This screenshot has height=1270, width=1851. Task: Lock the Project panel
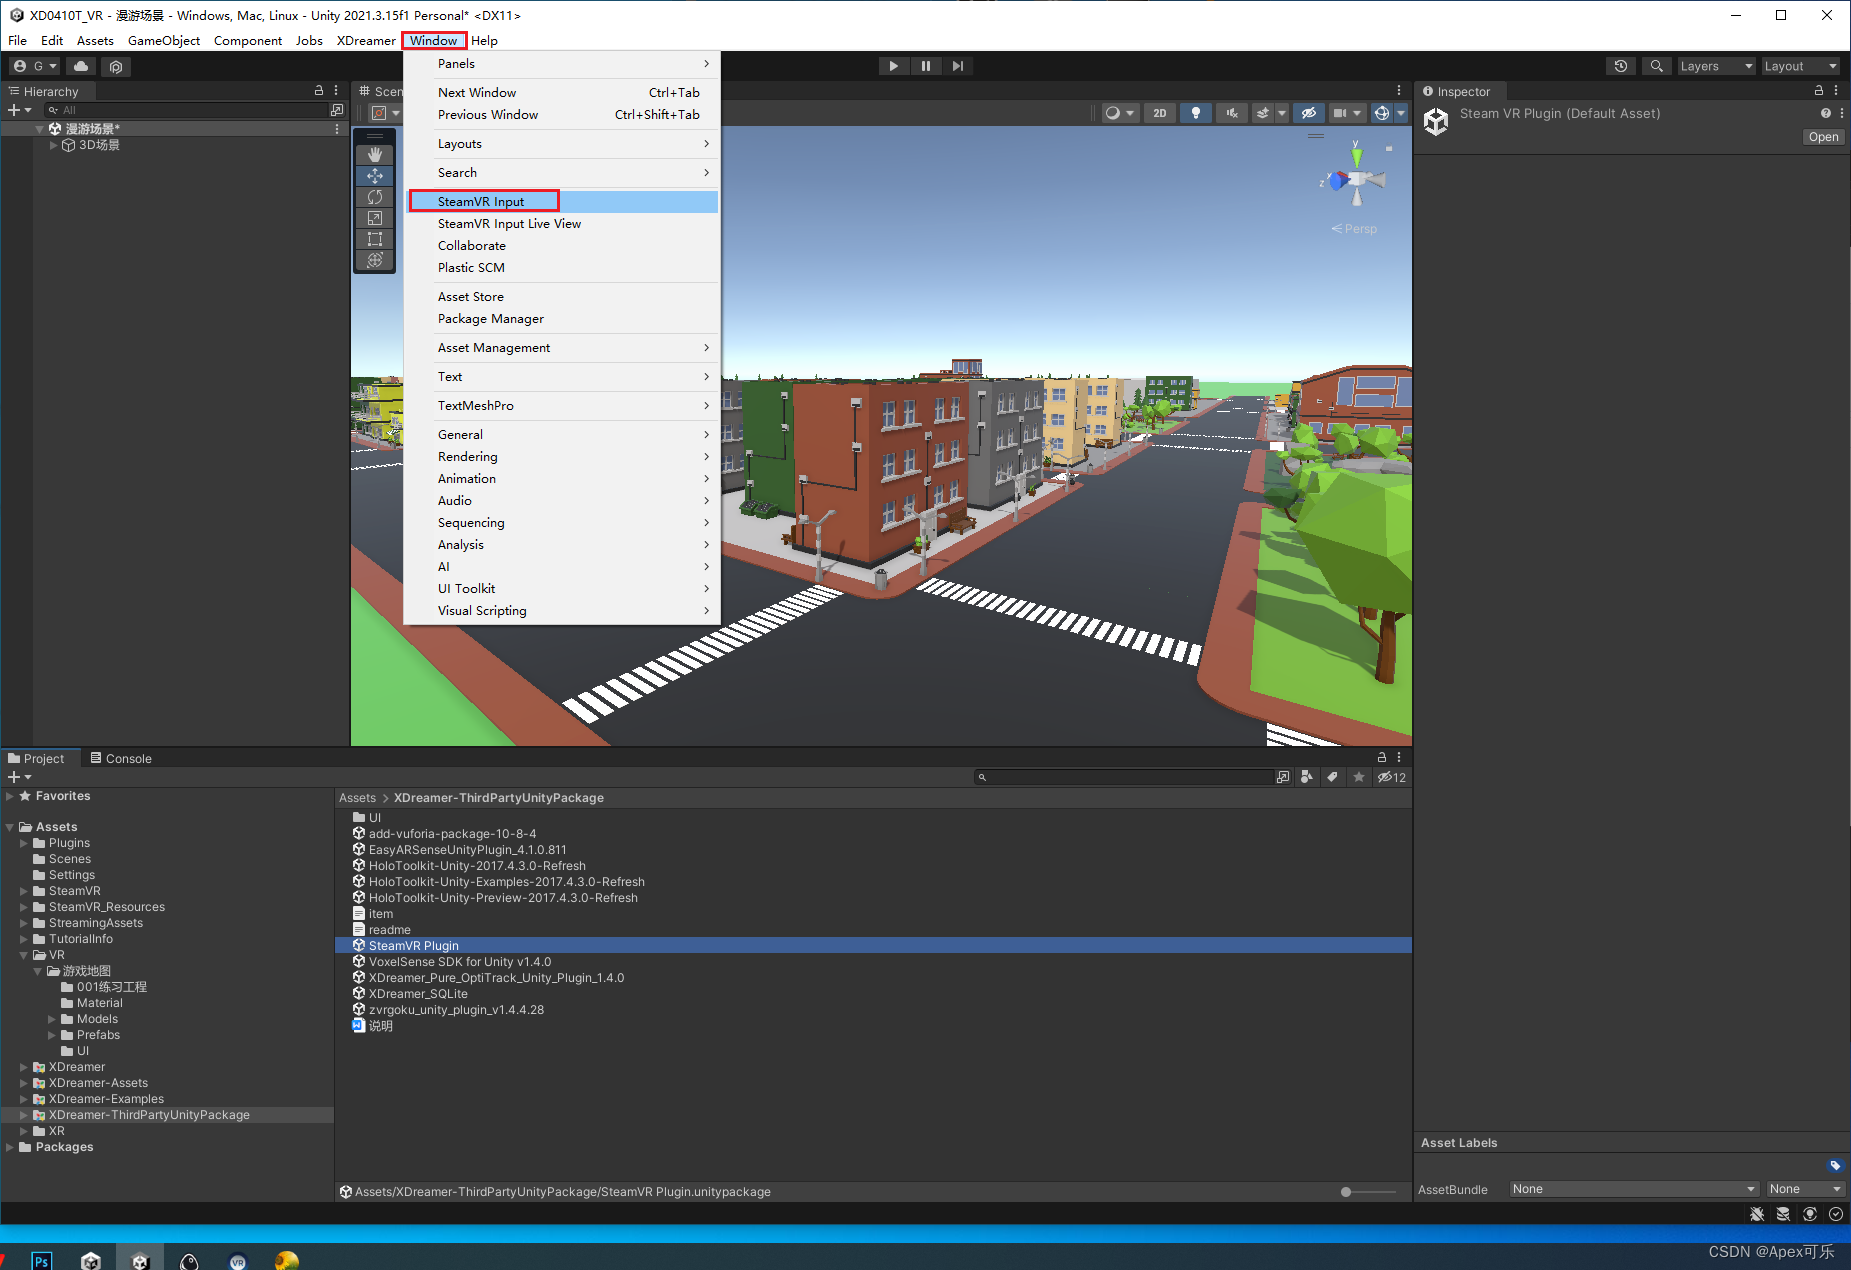pos(1382,757)
